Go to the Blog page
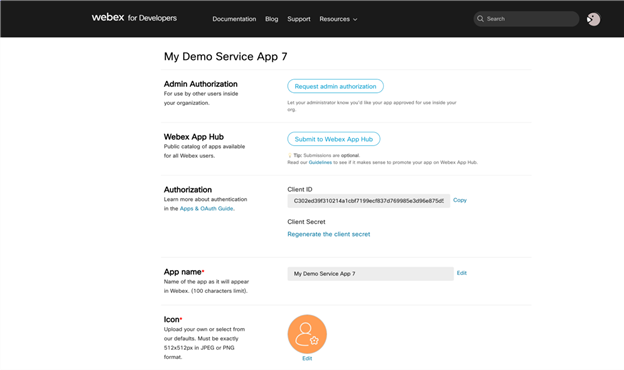Image resolution: width=624 pixels, height=370 pixels. pyautogui.click(x=271, y=19)
